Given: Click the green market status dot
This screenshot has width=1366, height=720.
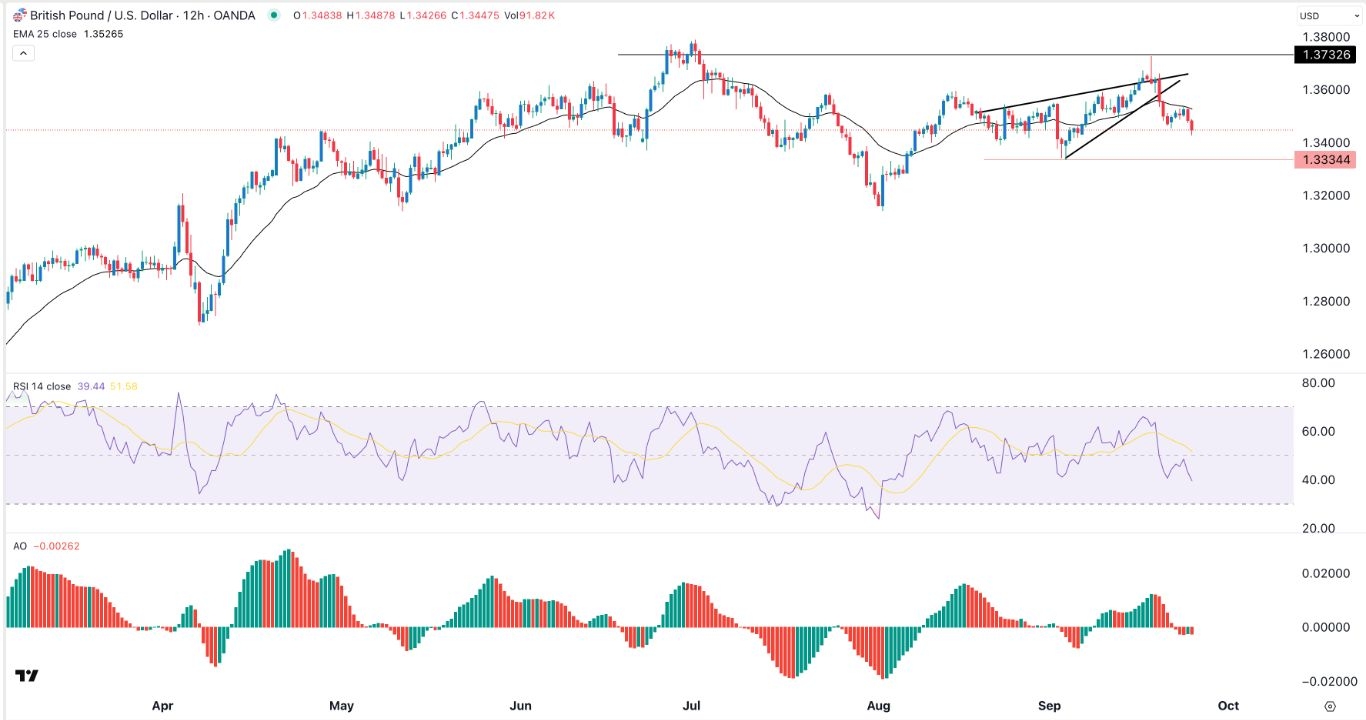Looking at the screenshot, I should coord(273,14).
